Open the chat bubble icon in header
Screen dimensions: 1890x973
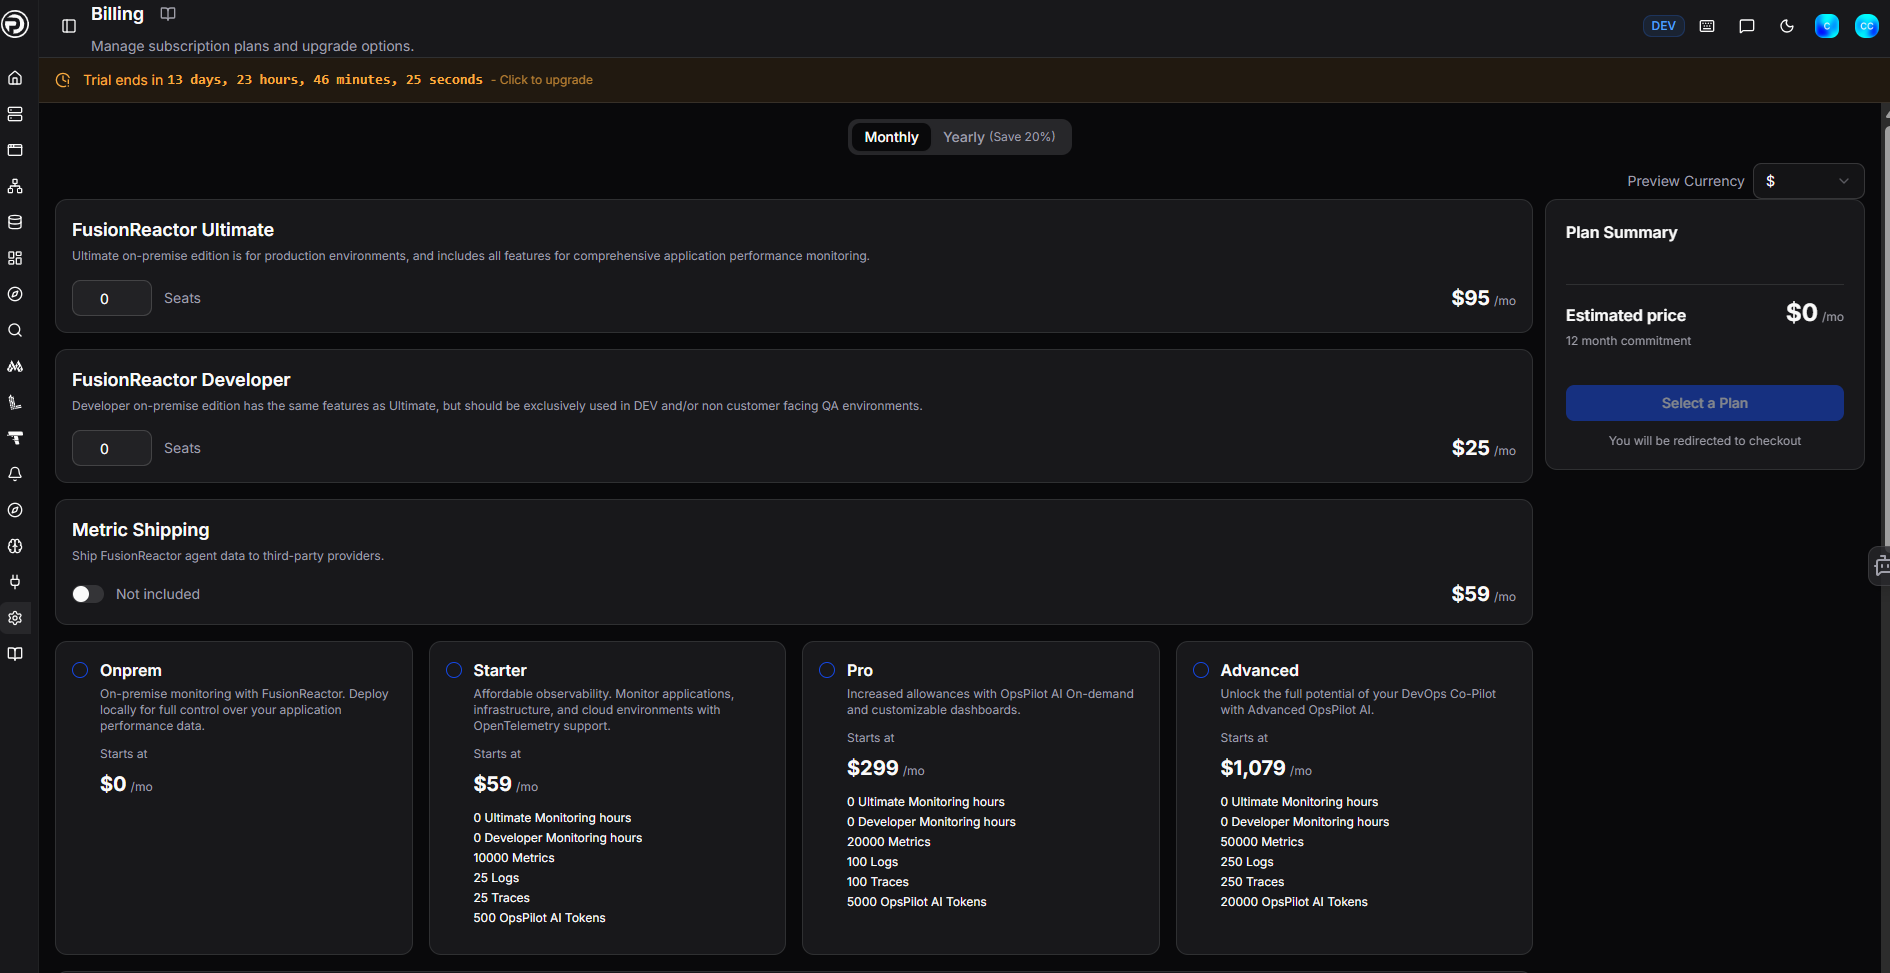coord(1747,26)
